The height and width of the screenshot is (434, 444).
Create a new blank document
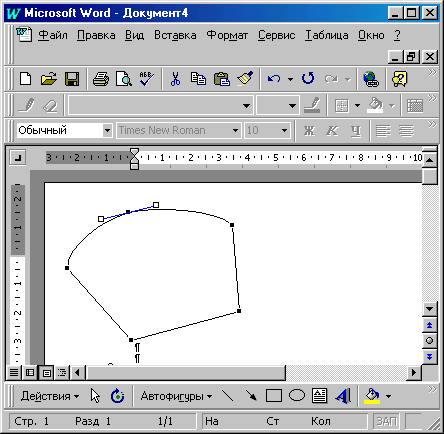click(x=26, y=79)
